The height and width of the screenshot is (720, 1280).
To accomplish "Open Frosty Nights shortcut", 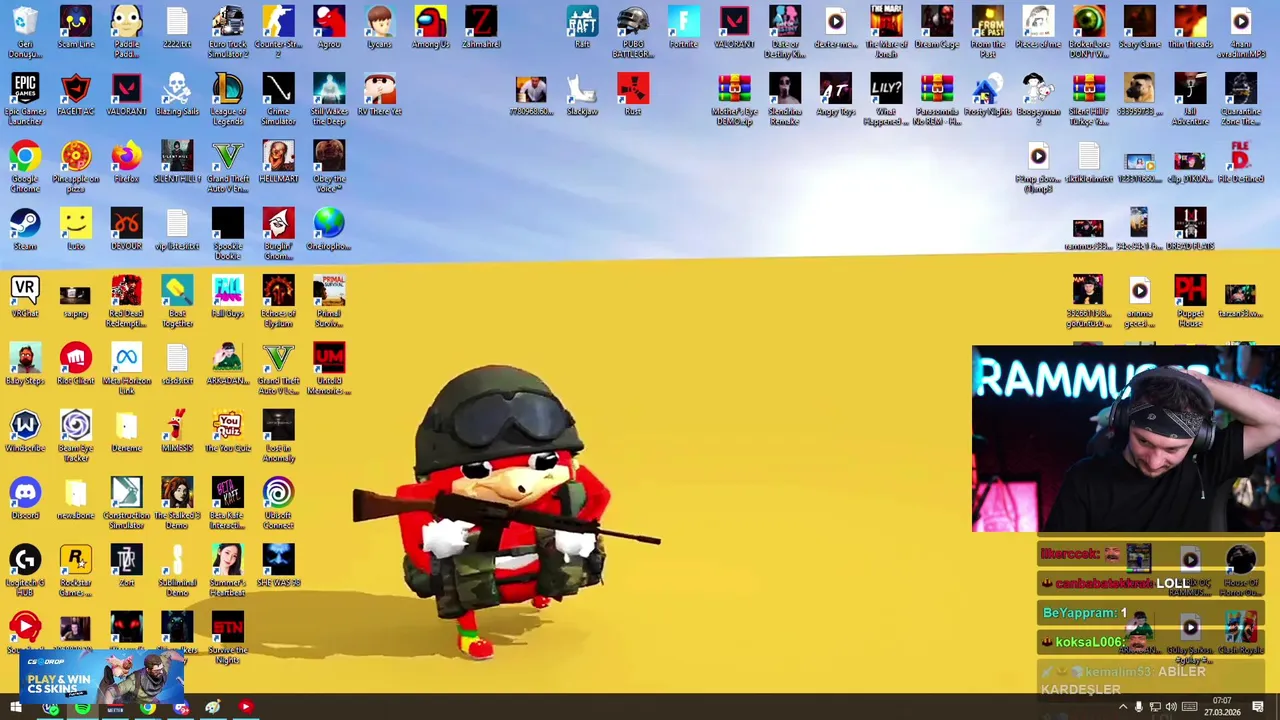I will pos(987,95).
